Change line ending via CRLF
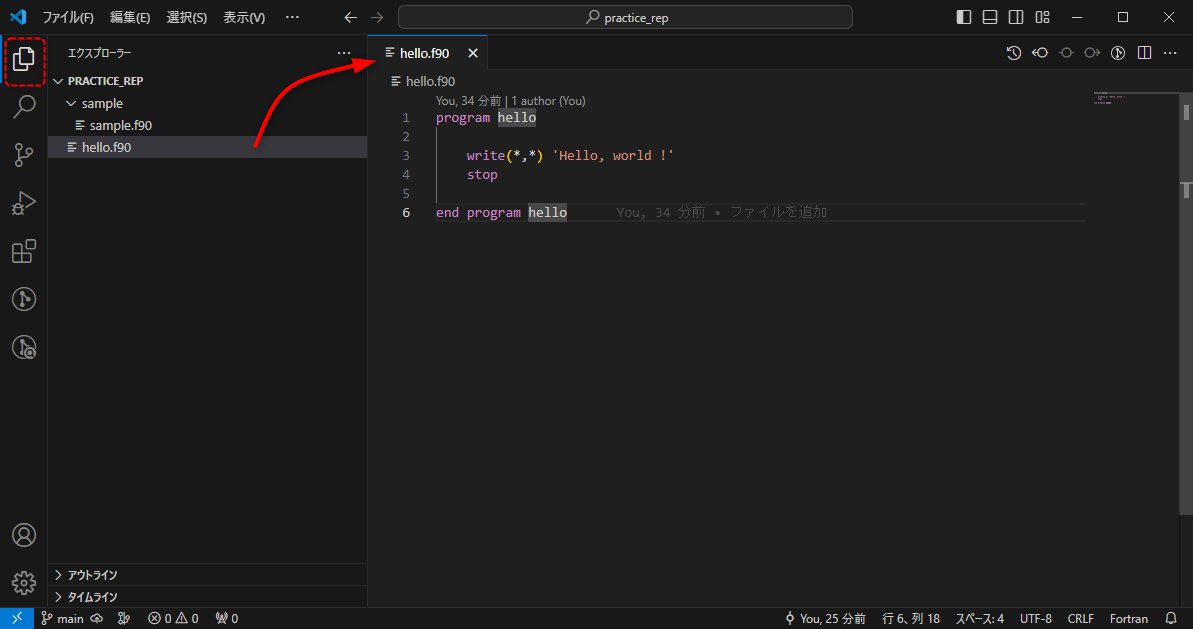Screen dimensions: 1193x629 [1080, 618]
